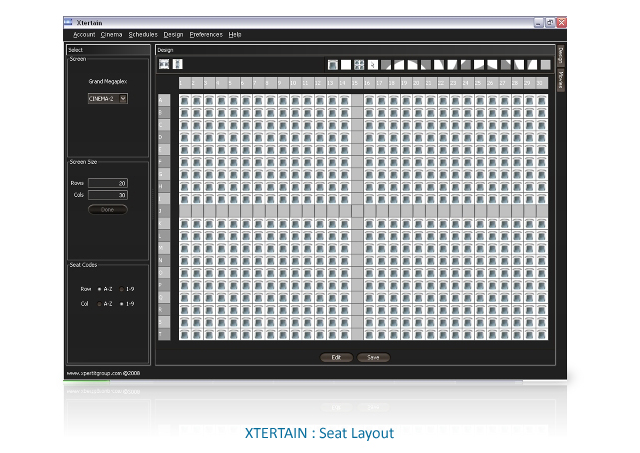
Task: Click the Save button
Action: point(373,358)
